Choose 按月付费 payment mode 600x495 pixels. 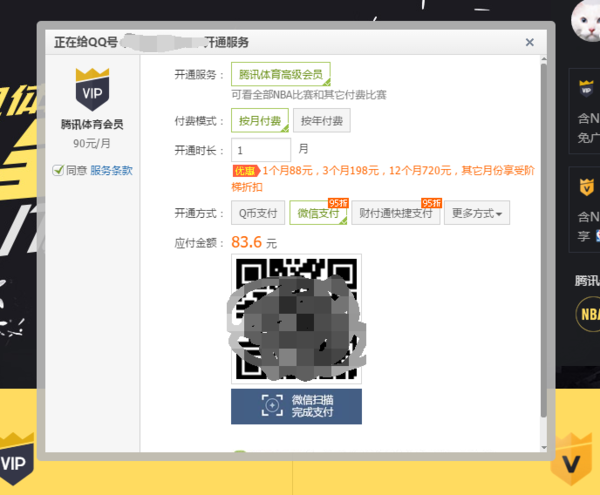pos(260,120)
